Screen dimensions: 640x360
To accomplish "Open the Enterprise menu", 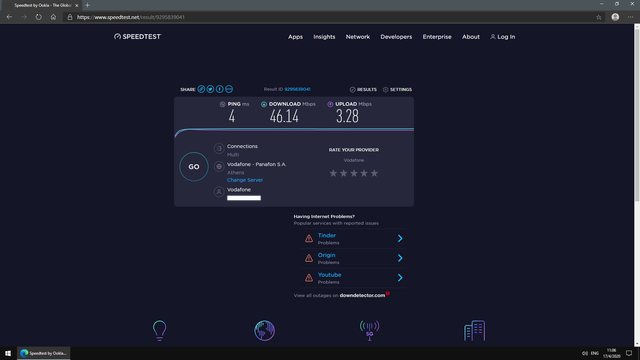I will [437, 37].
